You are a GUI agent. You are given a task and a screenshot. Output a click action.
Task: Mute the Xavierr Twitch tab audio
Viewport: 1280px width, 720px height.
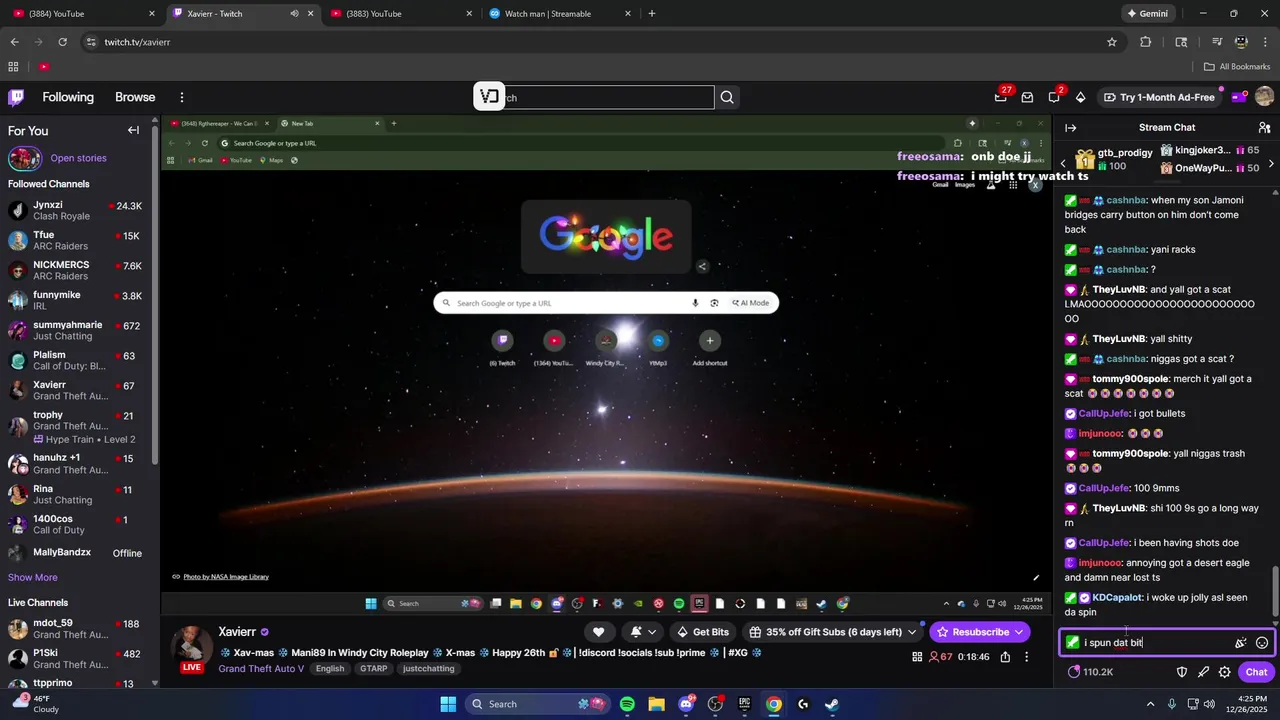pyautogui.click(x=294, y=14)
